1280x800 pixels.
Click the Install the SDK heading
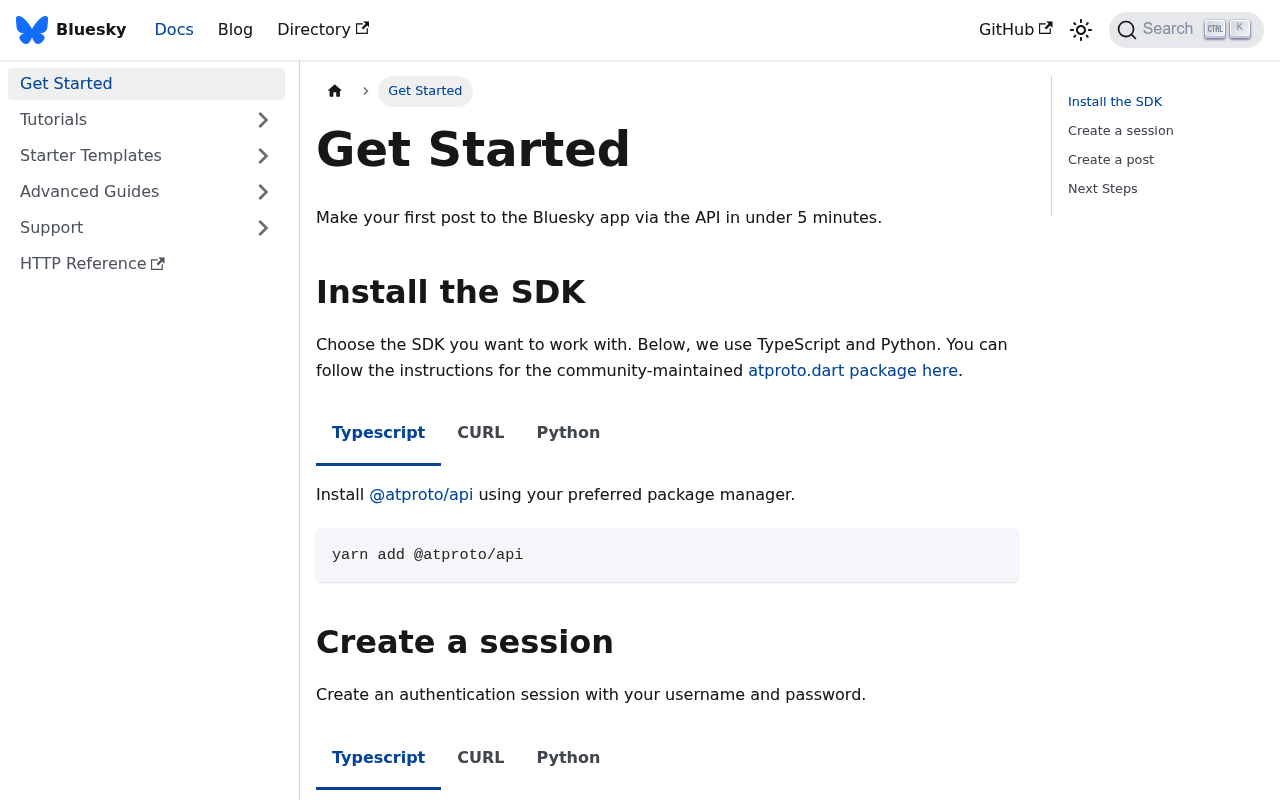(450, 292)
